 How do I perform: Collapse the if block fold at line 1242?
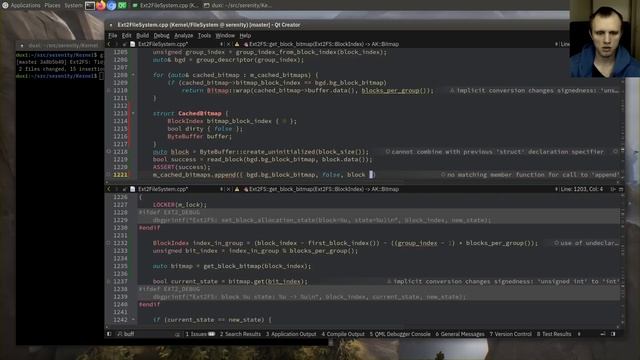[133, 320]
